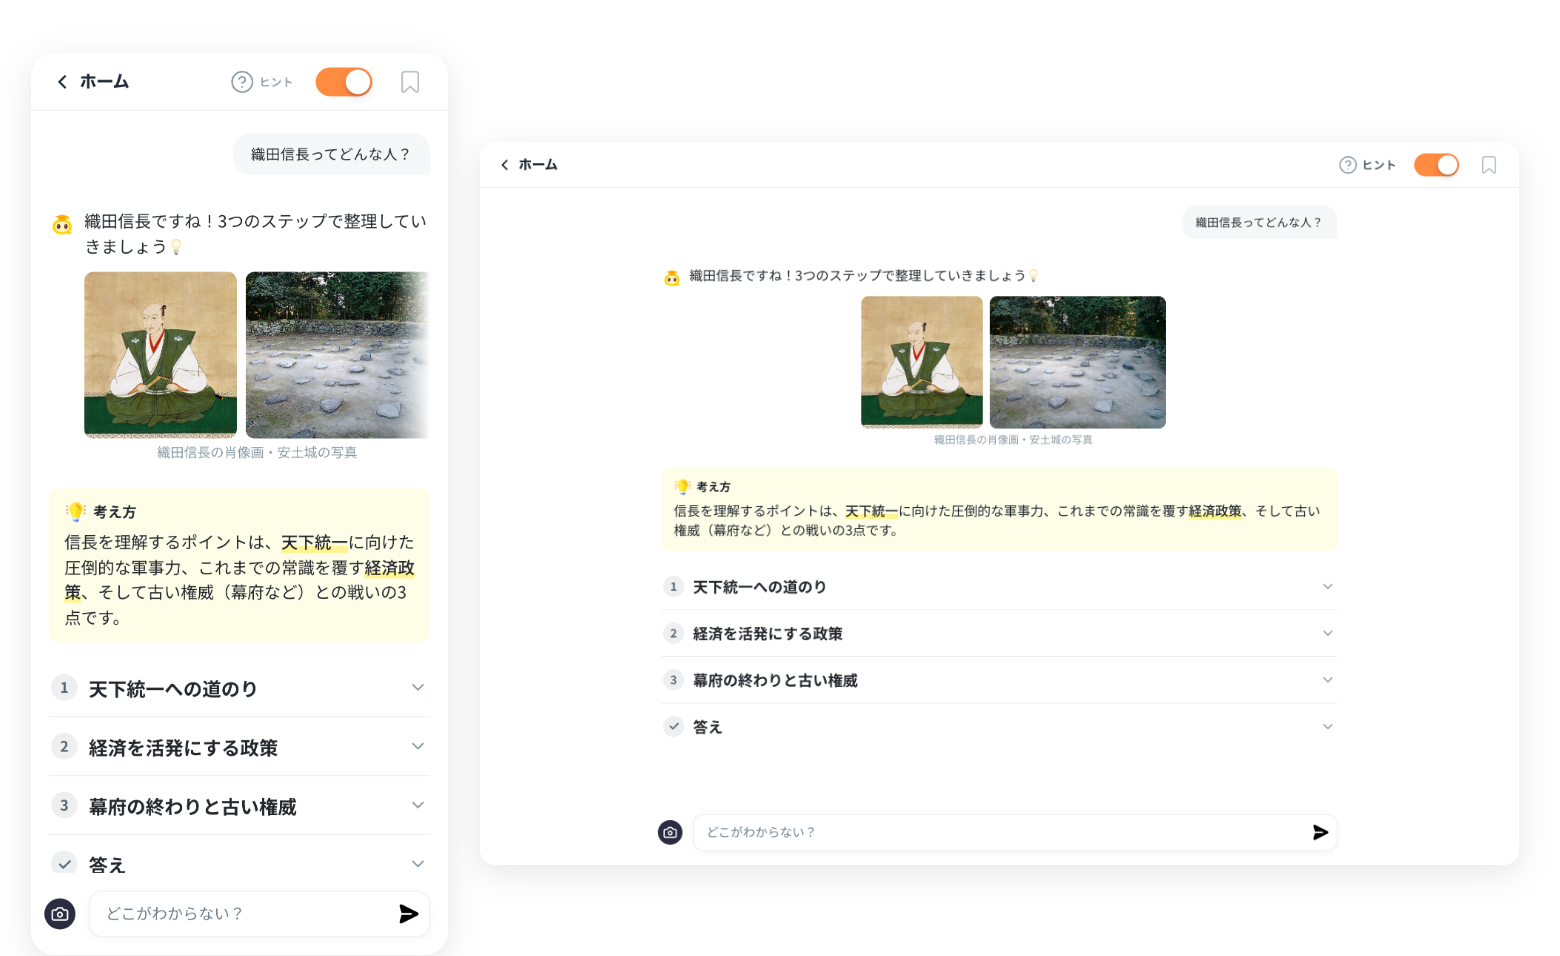
Task: Click the desktop image caption 織田信長の肖像画・安土城の写真
Action: coord(1013,440)
